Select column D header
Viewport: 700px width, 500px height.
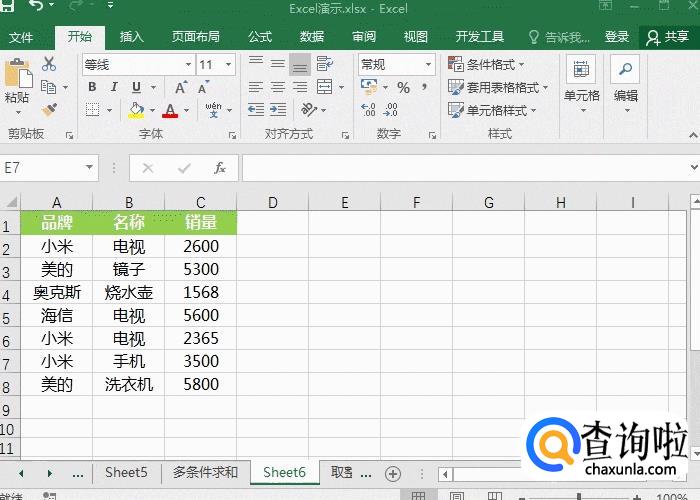[x=273, y=202]
